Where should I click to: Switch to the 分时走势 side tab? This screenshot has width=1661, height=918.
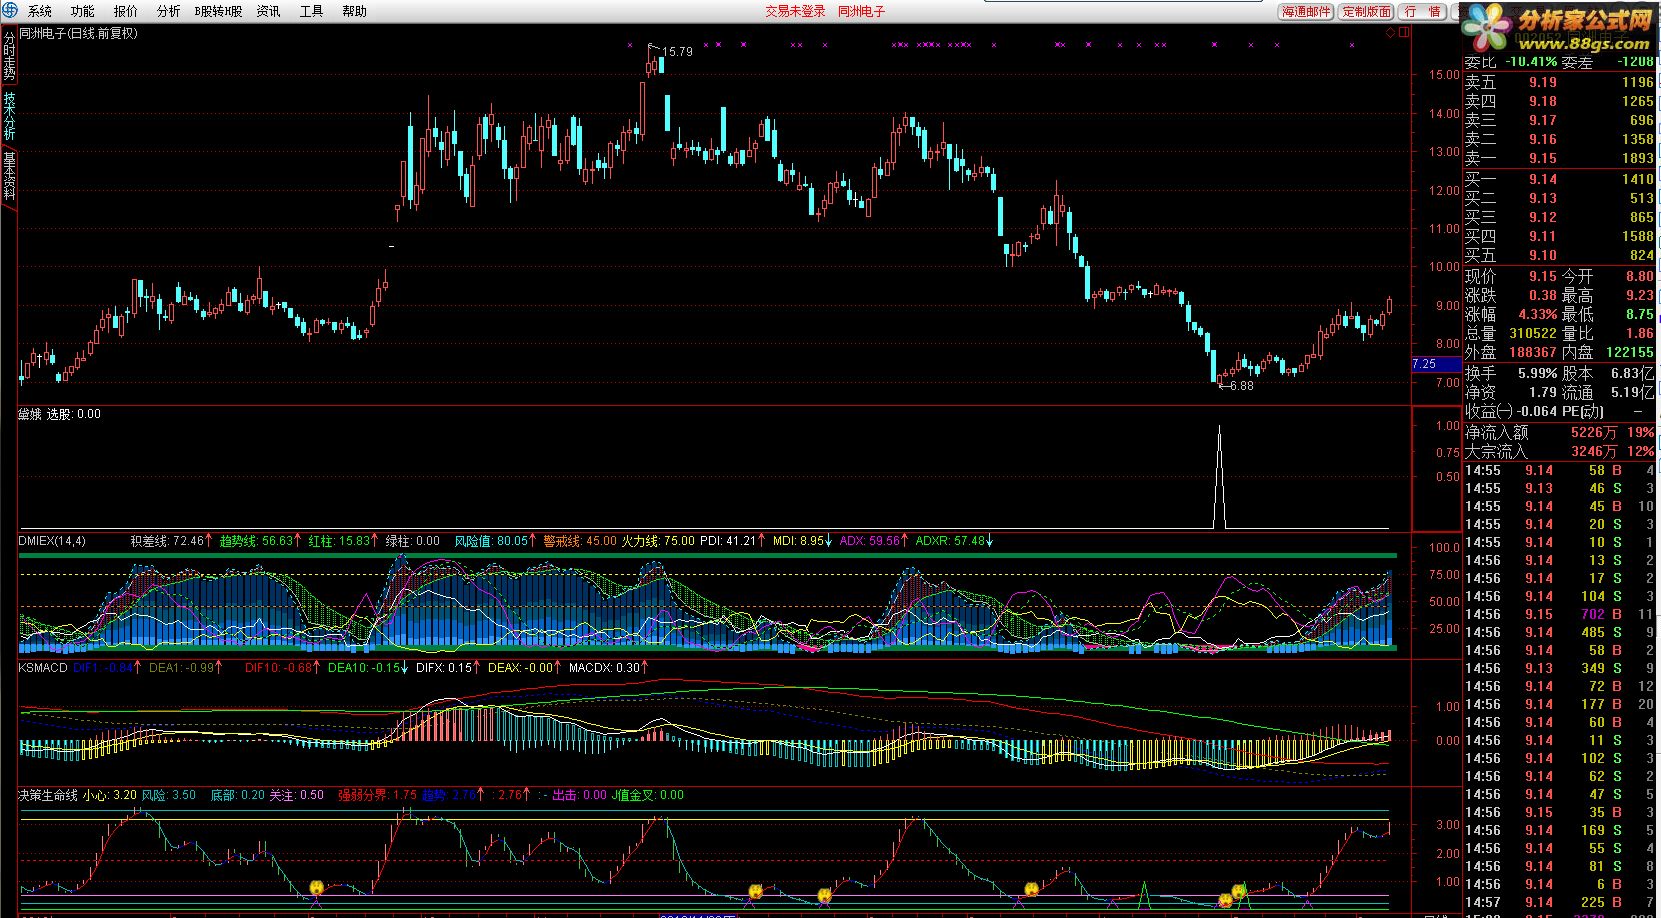pyautogui.click(x=9, y=56)
